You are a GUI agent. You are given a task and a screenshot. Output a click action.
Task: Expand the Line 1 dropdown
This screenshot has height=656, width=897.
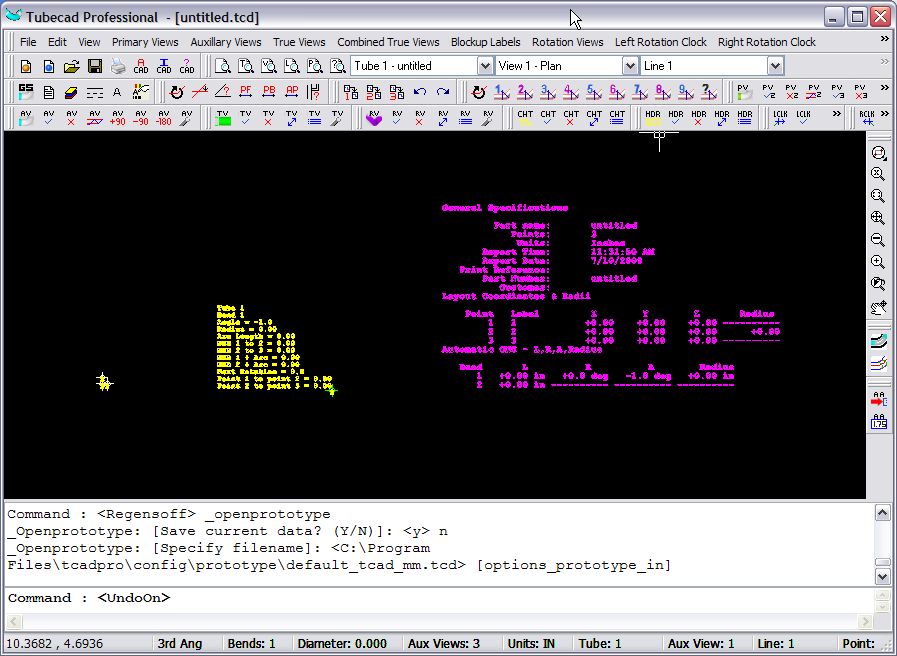(x=775, y=66)
